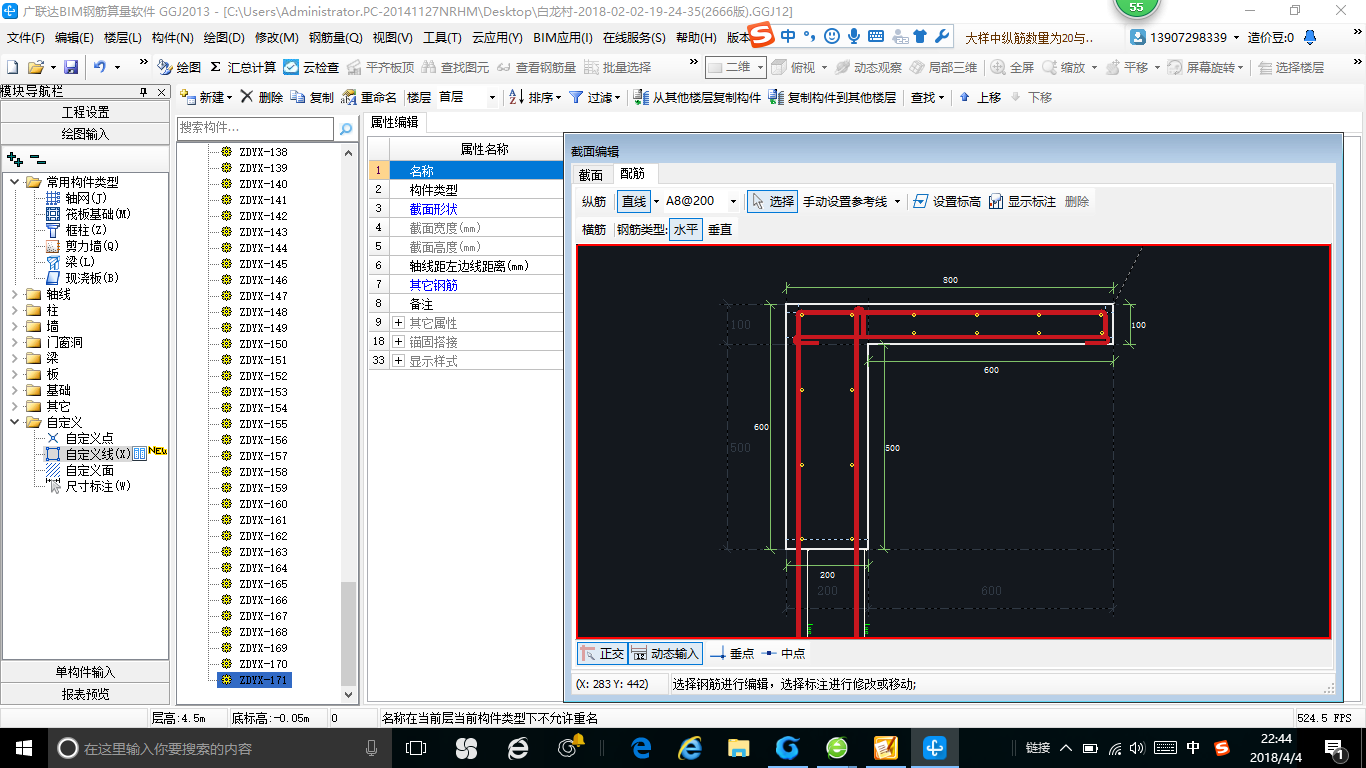
Task: Open the 在线服务(S) menu
Action: pos(634,38)
